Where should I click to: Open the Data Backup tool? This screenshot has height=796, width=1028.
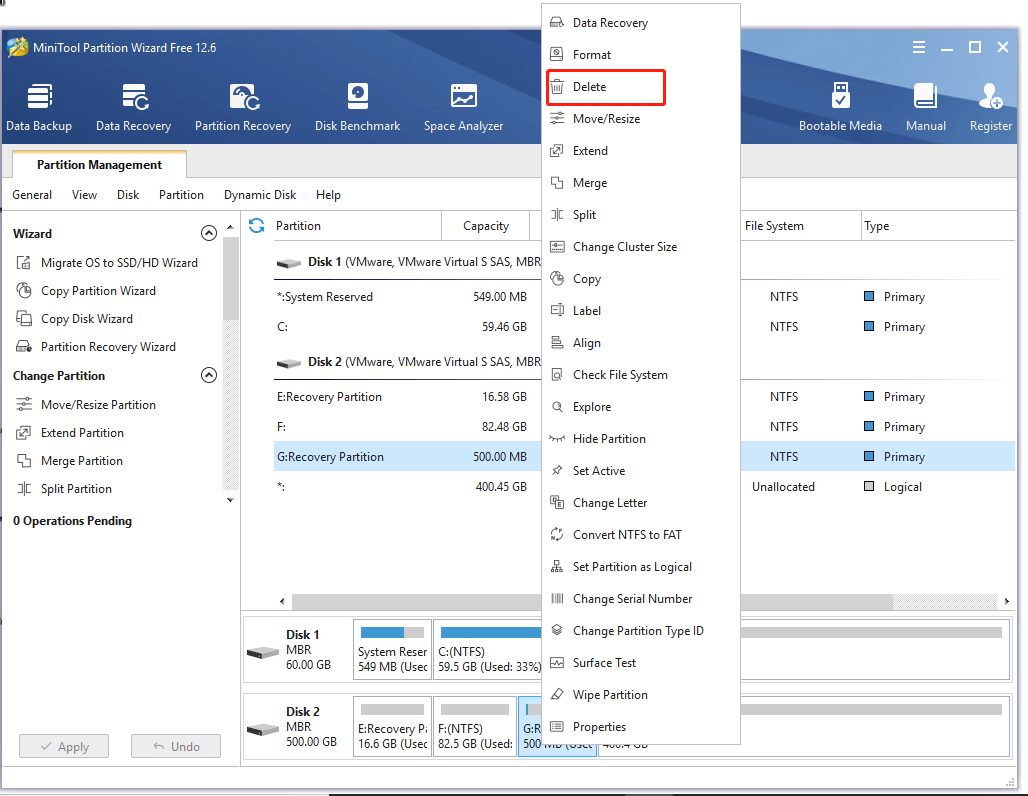pyautogui.click(x=39, y=107)
